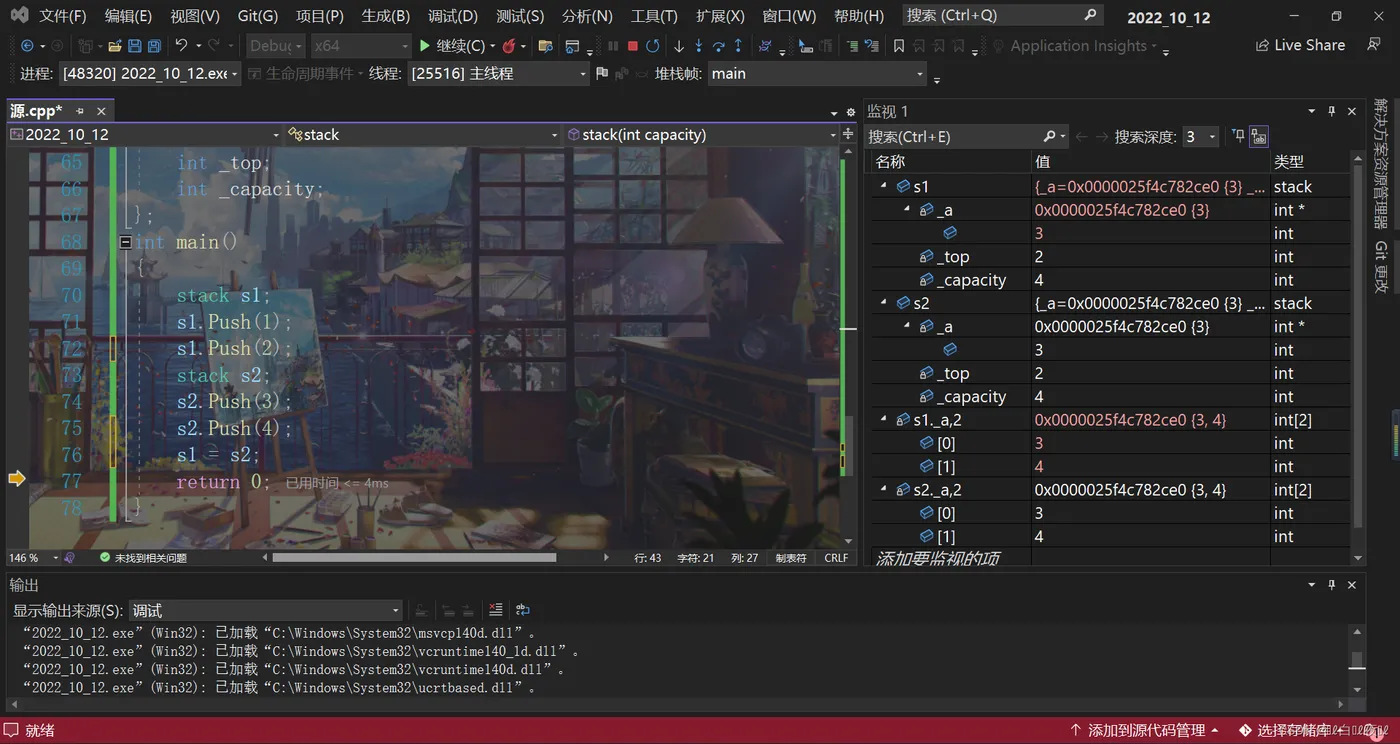Step Out of the current function
This screenshot has height=744, width=1400.
coord(738,46)
